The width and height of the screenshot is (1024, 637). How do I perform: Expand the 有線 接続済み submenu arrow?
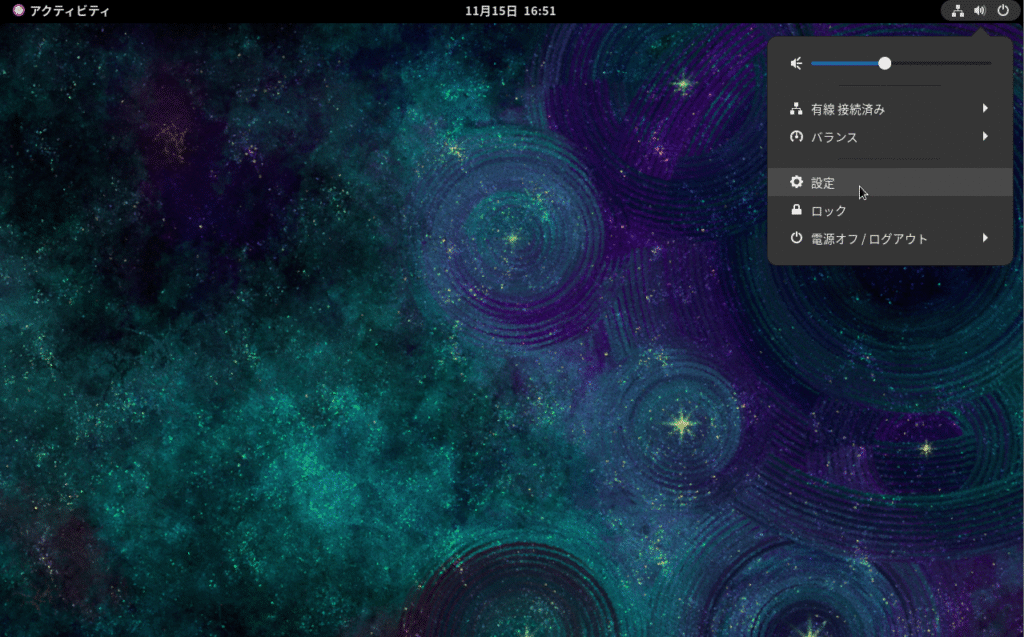(x=985, y=108)
